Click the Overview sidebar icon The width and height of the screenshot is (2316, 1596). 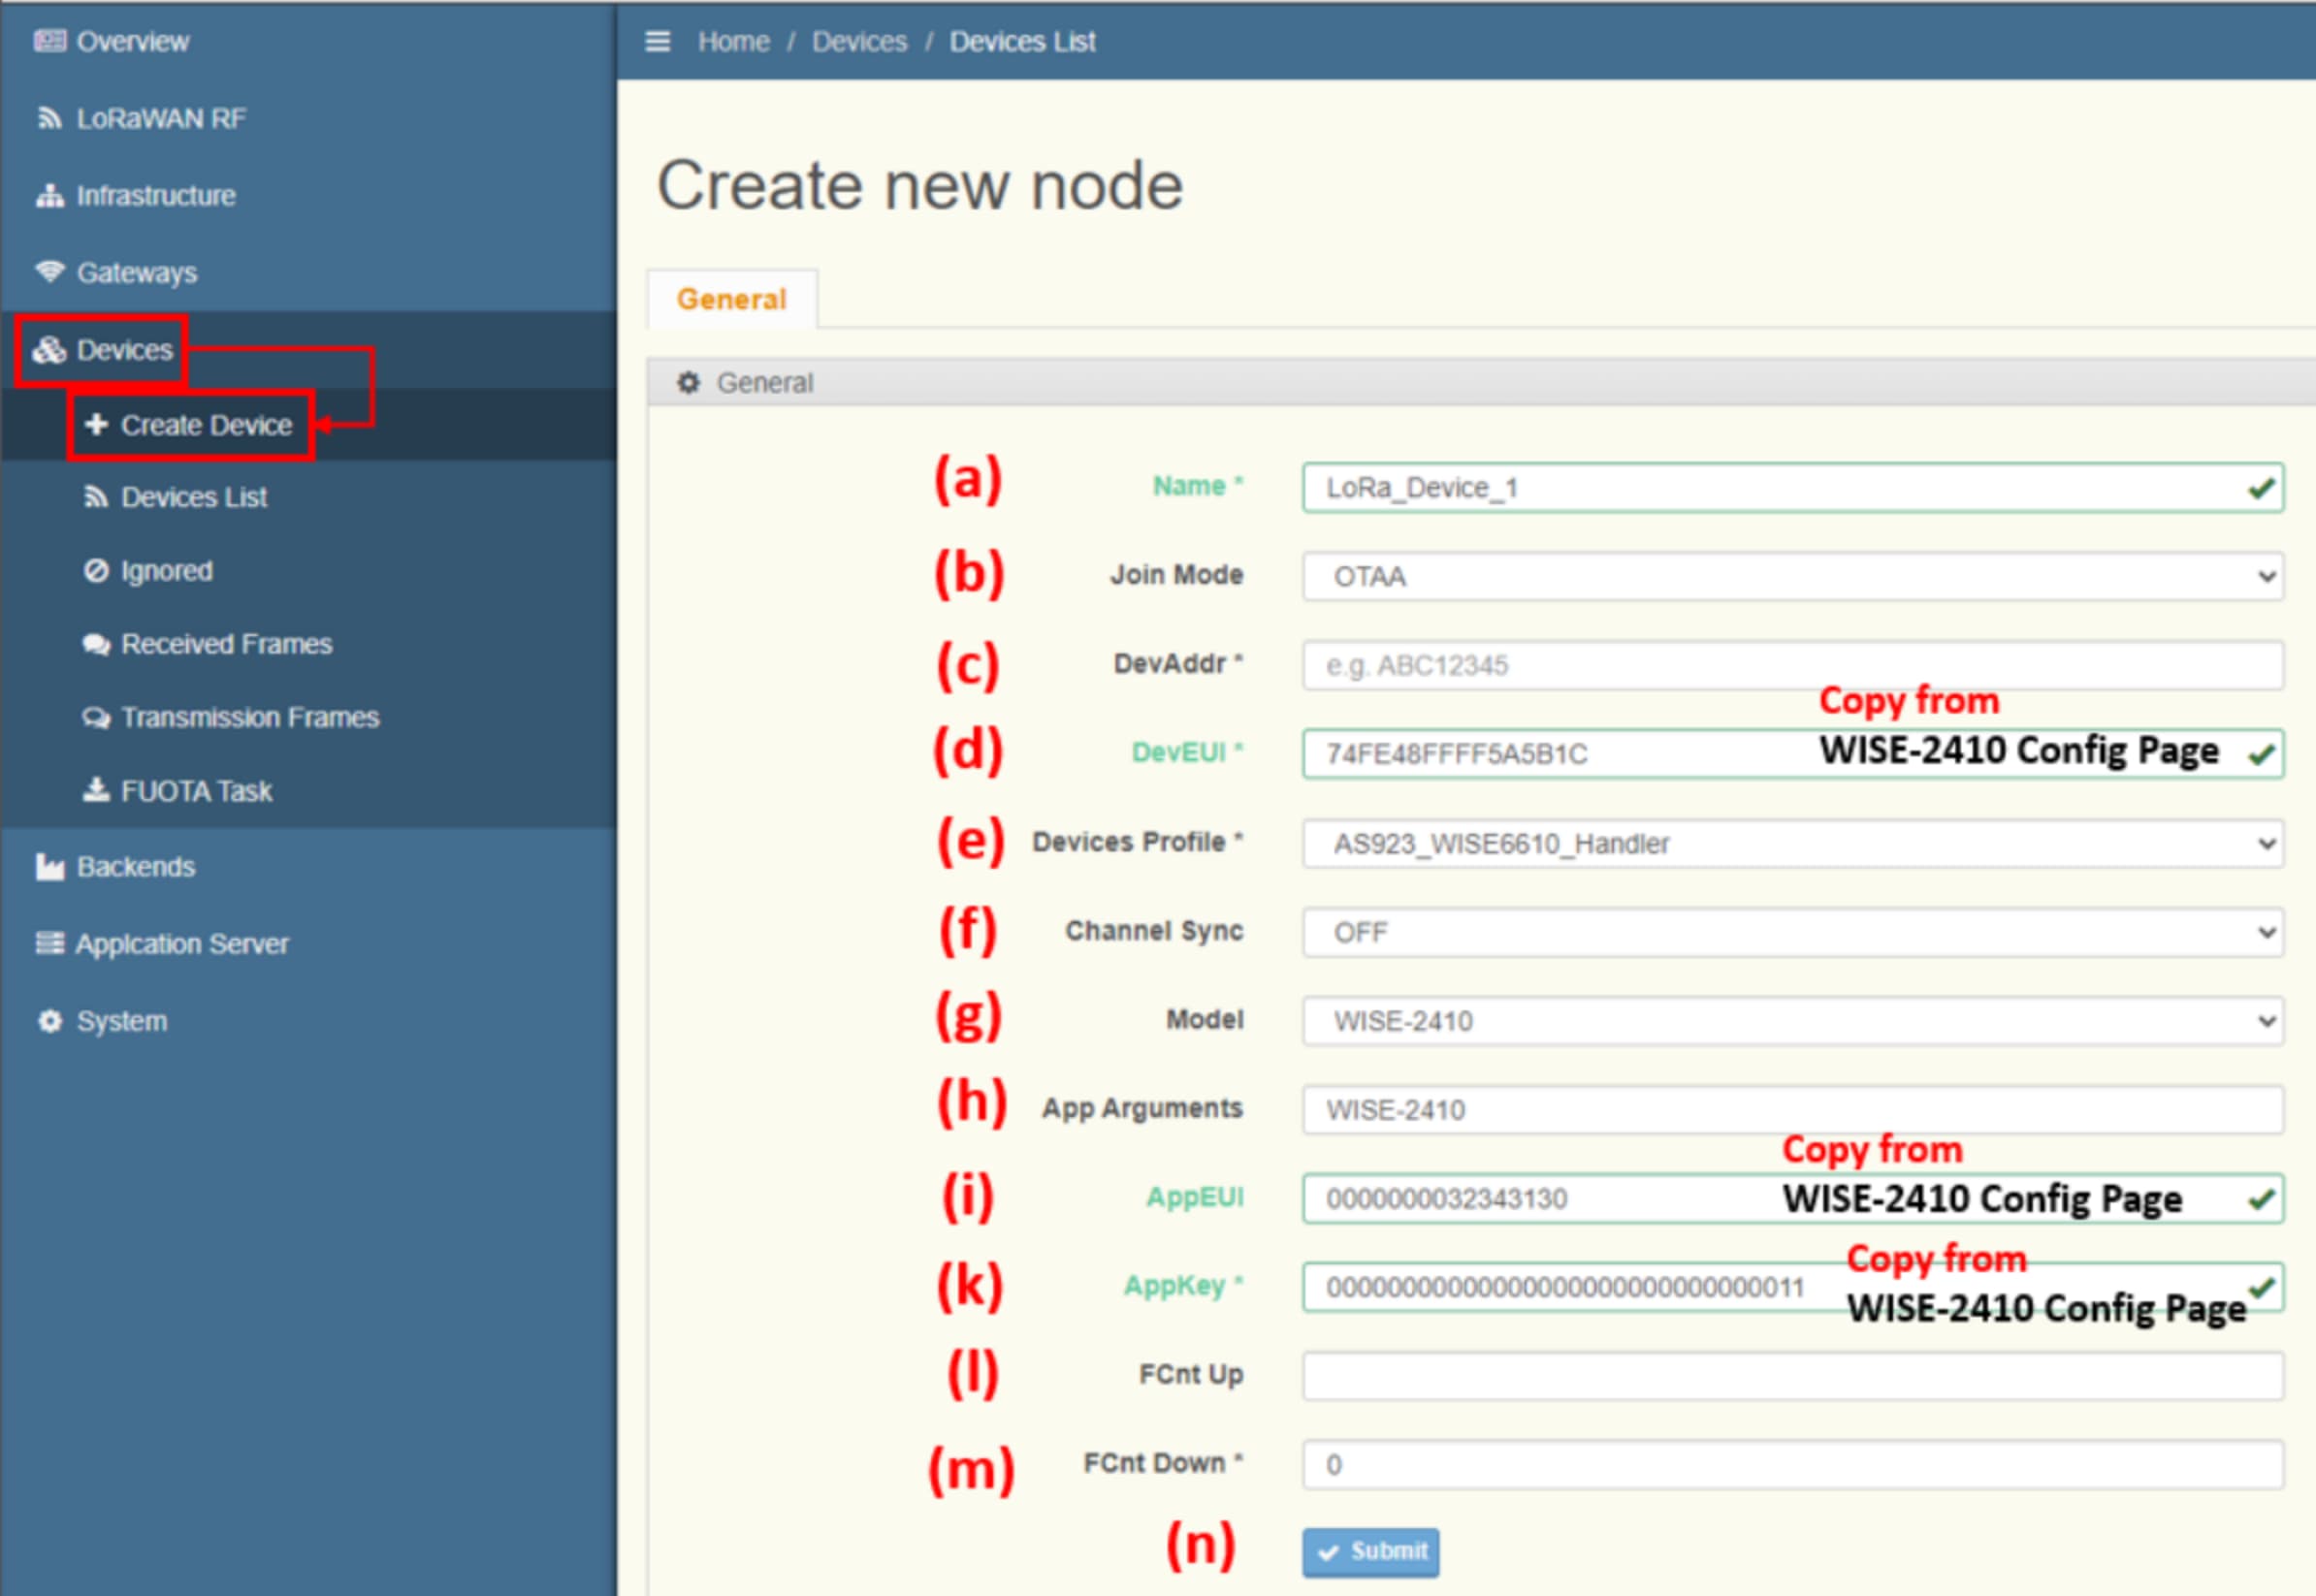click(49, 41)
